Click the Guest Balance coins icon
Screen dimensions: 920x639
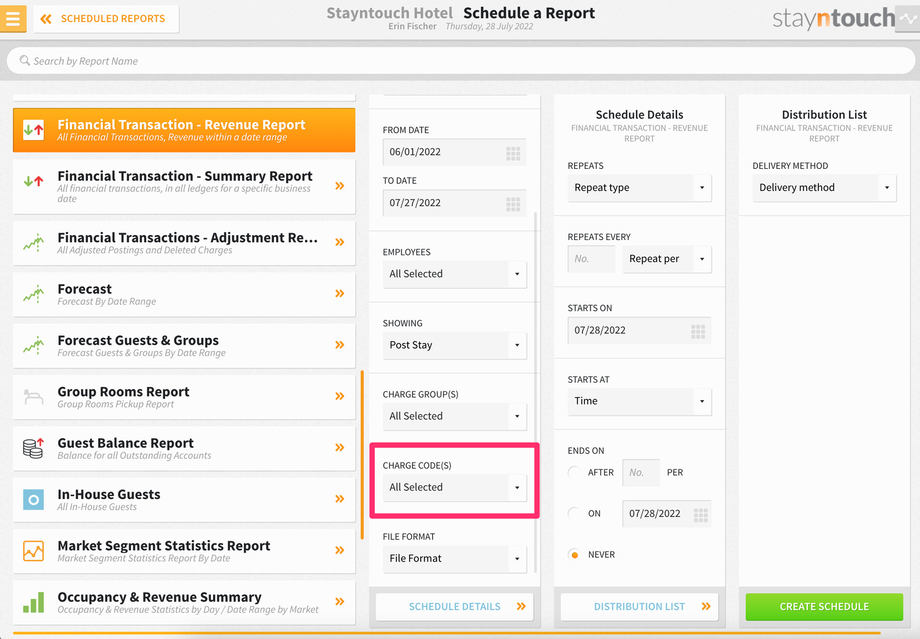tap(33, 448)
